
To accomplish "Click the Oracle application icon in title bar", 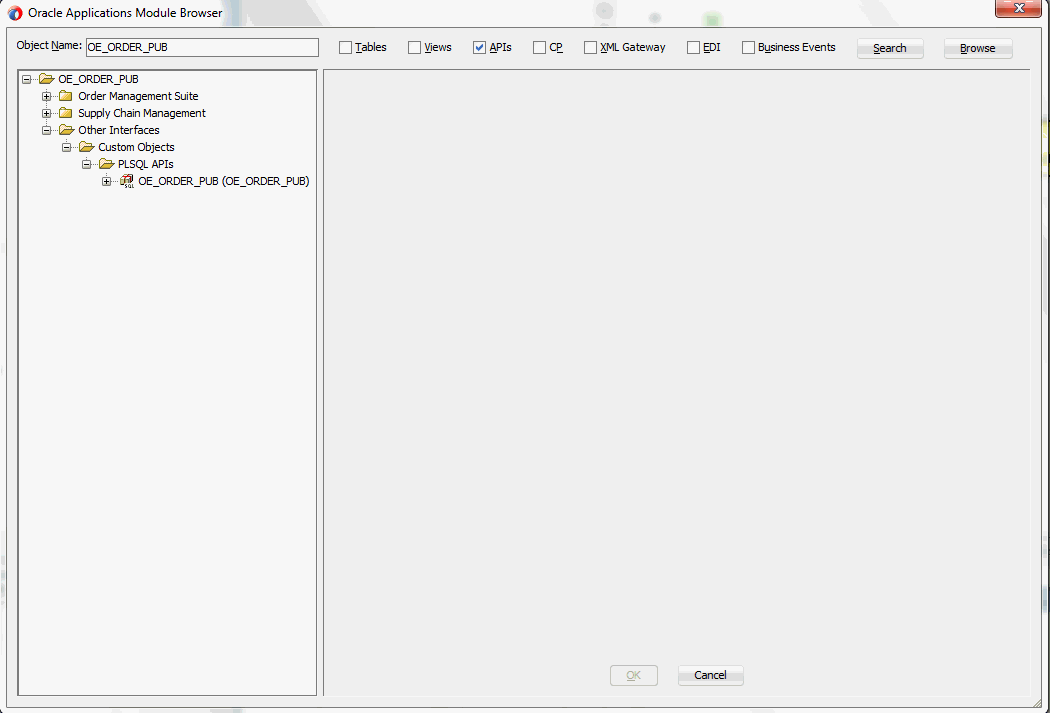I will [15, 13].
